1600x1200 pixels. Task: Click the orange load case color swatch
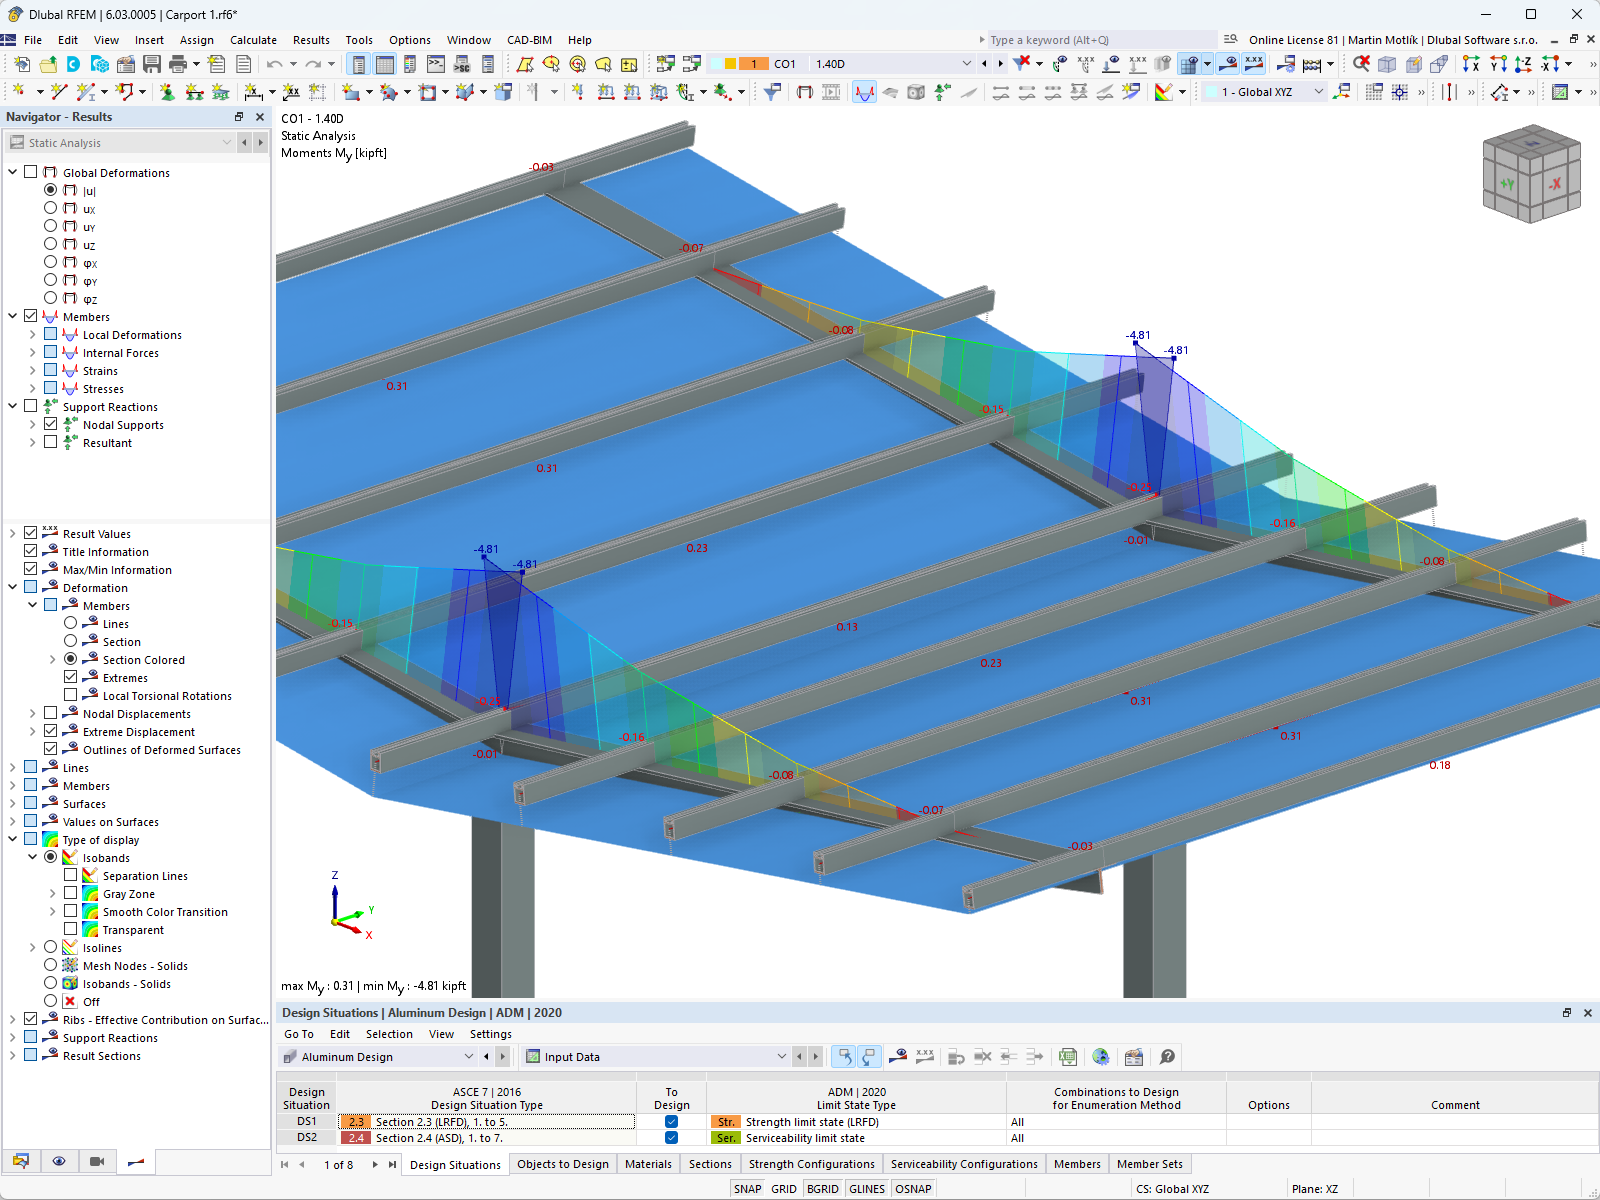coord(753,63)
